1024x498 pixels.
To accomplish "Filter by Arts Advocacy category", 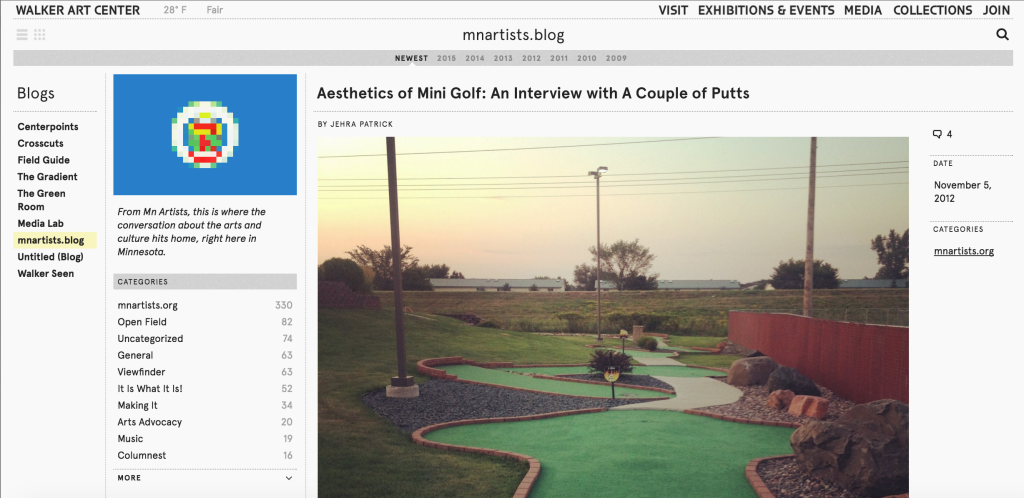I will [x=149, y=422].
